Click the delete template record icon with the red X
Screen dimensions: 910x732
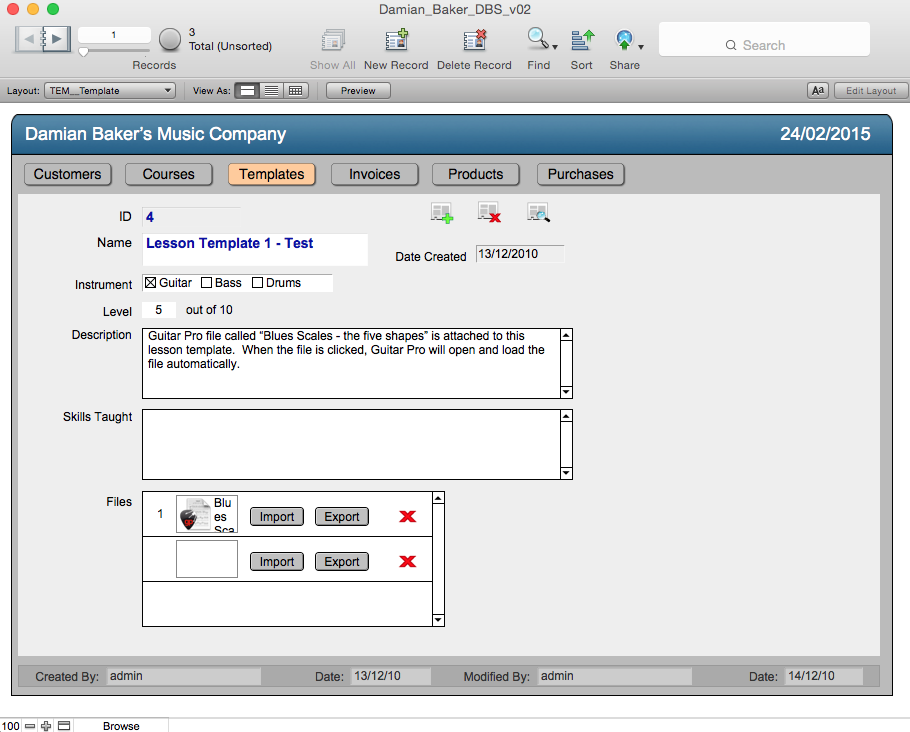click(489, 212)
